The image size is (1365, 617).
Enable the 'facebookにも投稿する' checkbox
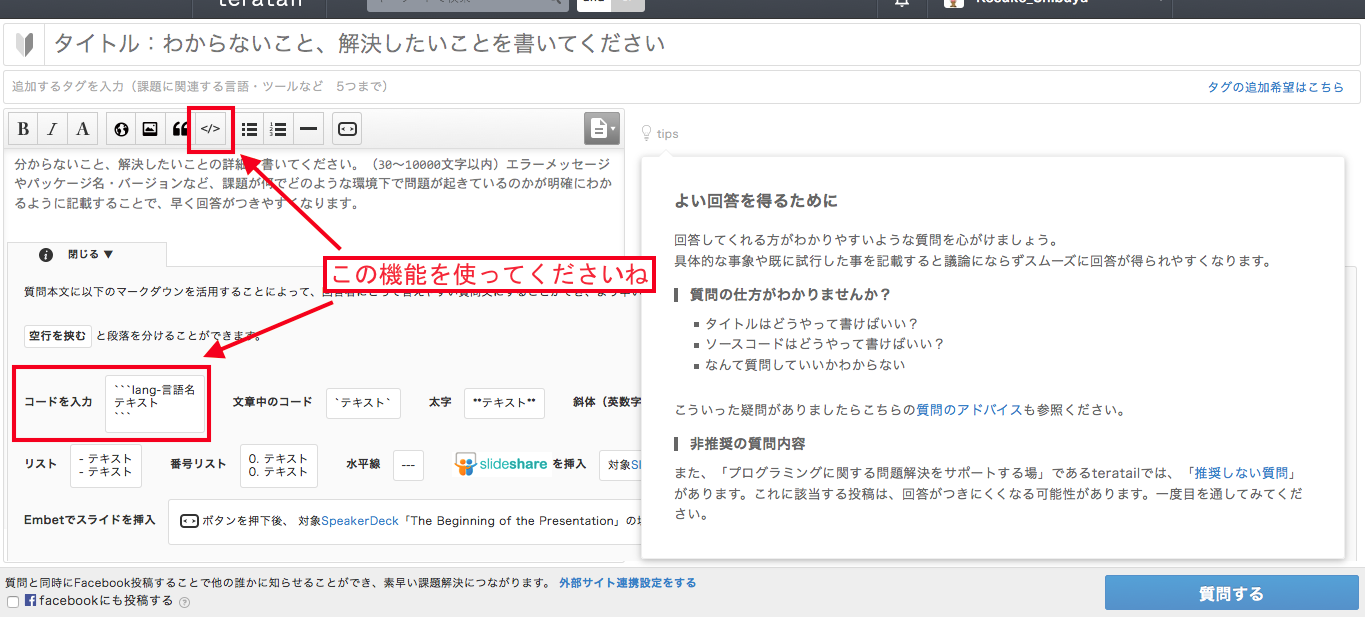pyautogui.click(x=13, y=602)
